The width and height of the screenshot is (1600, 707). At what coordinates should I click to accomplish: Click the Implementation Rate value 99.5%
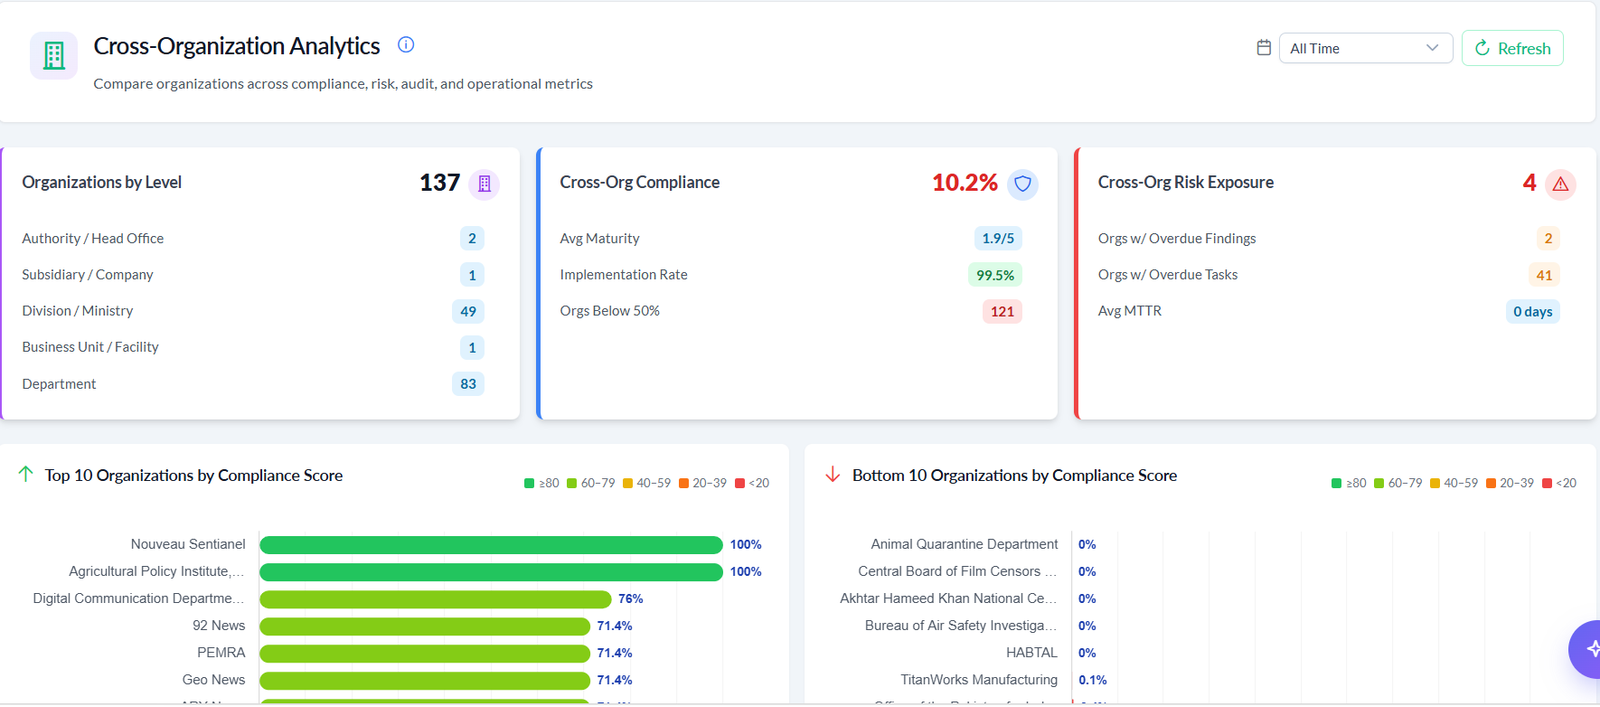(995, 275)
